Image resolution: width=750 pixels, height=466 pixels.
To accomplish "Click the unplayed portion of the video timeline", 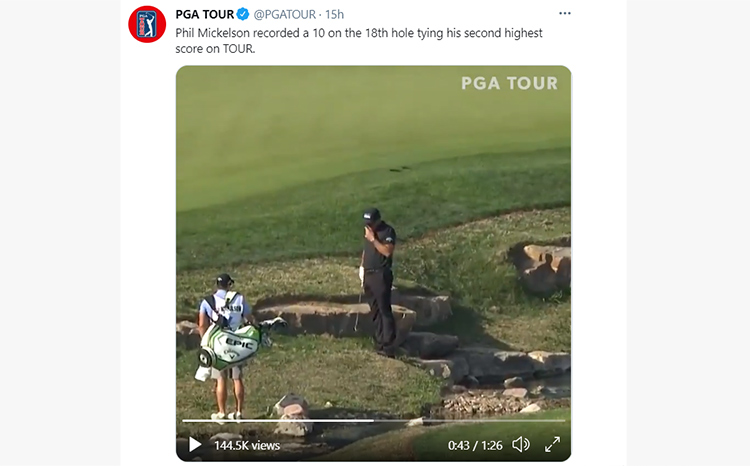I will point(469,421).
